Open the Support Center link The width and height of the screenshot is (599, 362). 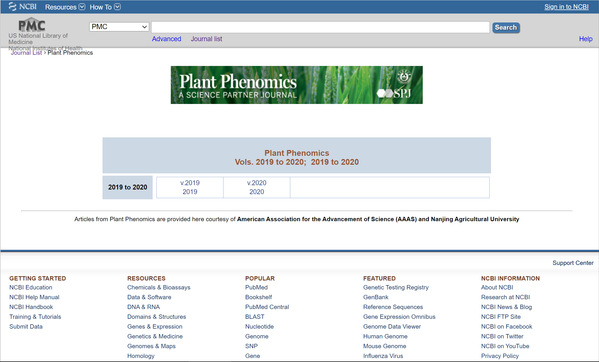point(573,263)
